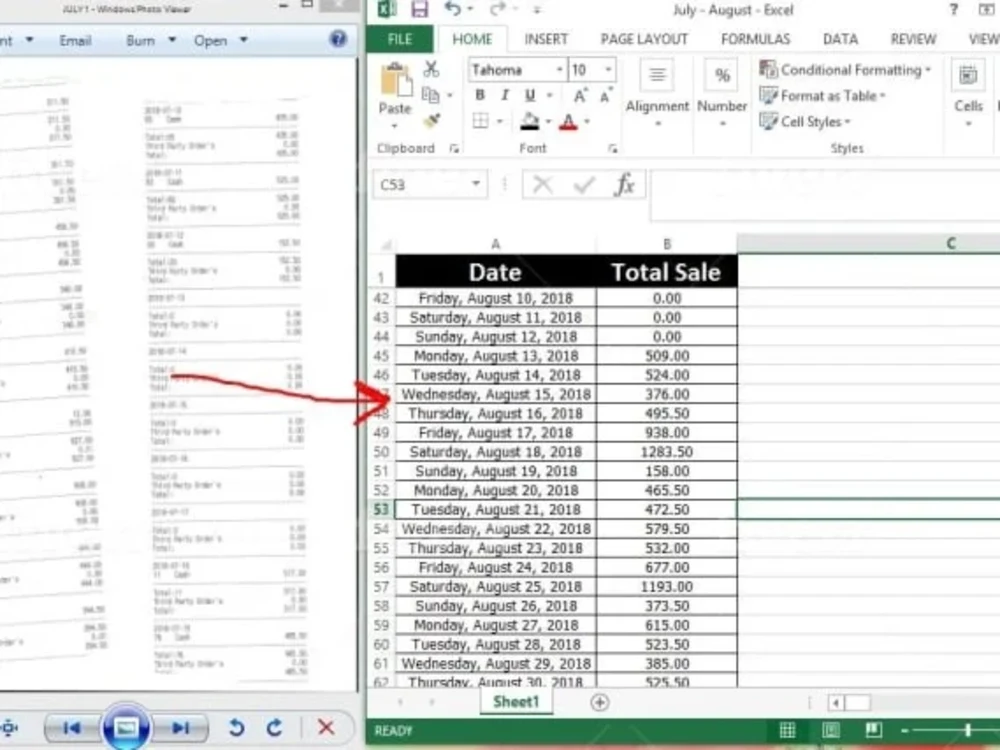Toggle Bold formatting

pos(480,95)
